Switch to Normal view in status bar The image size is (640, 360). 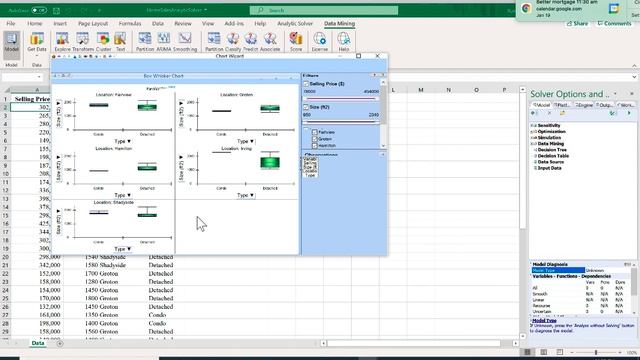(x=527, y=352)
